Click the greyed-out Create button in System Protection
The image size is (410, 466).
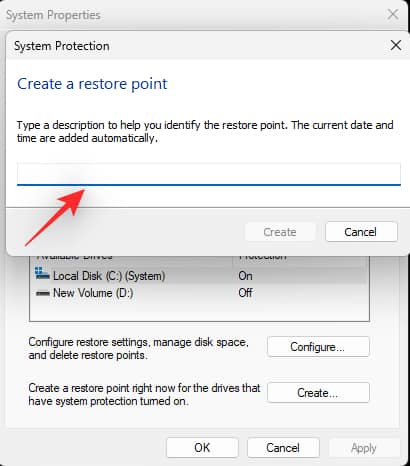point(280,232)
